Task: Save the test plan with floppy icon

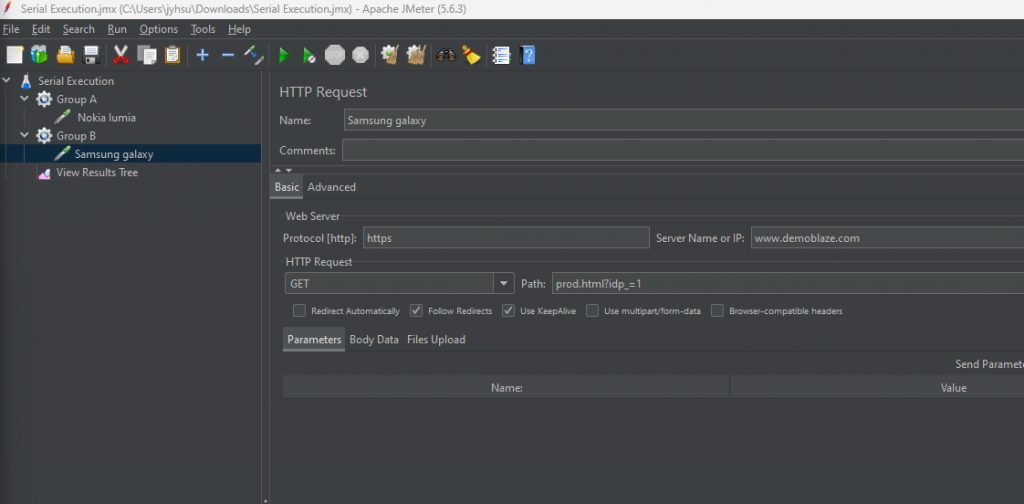Action: pyautogui.click(x=91, y=55)
